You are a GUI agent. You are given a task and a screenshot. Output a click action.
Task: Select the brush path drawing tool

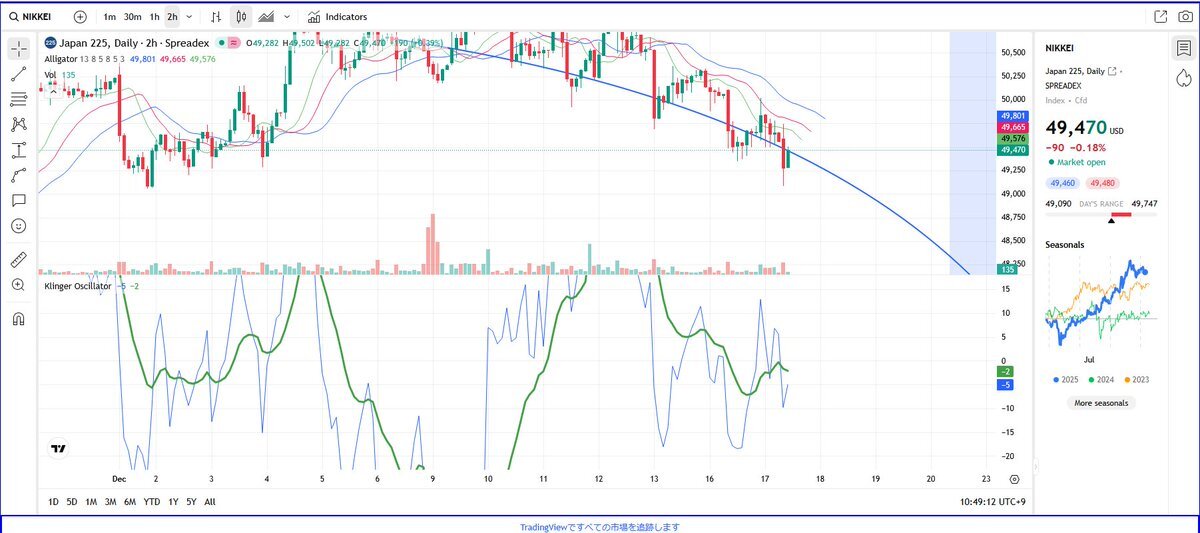pyautogui.click(x=18, y=175)
